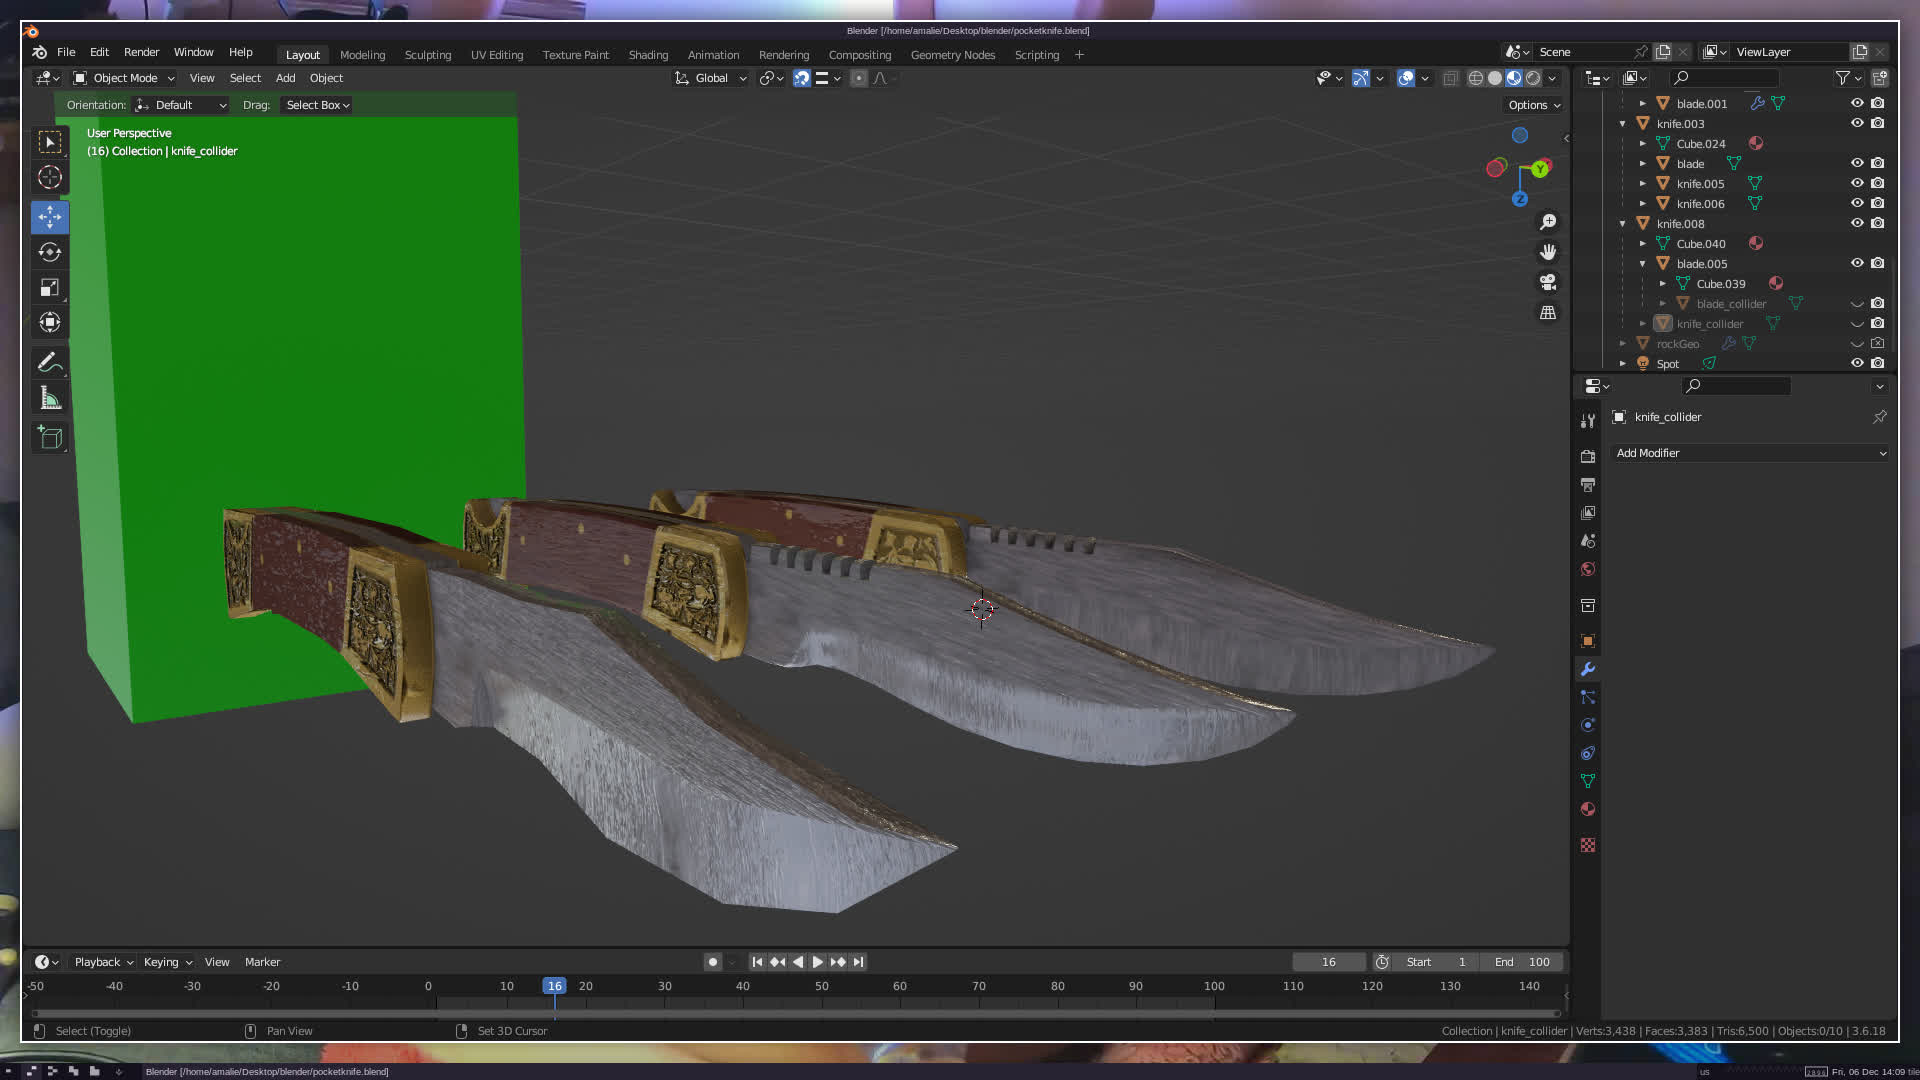Select the Move tool in toolbar
Viewport: 1920px width, 1080px height.
click(x=49, y=216)
